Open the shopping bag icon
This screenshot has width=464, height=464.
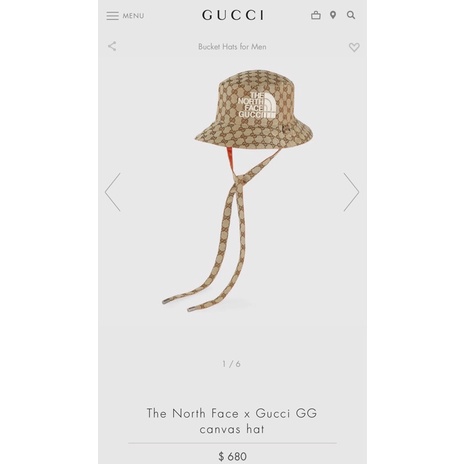[316, 15]
